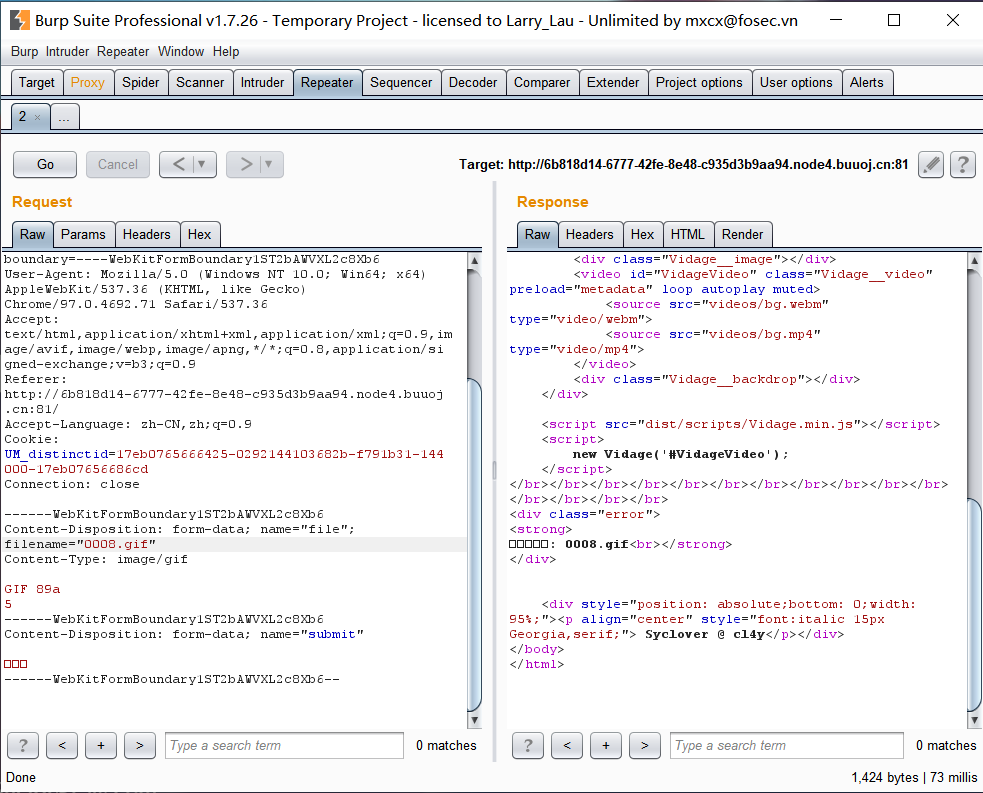
Task: Click the request search help icon
Action: click(x=22, y=745)
